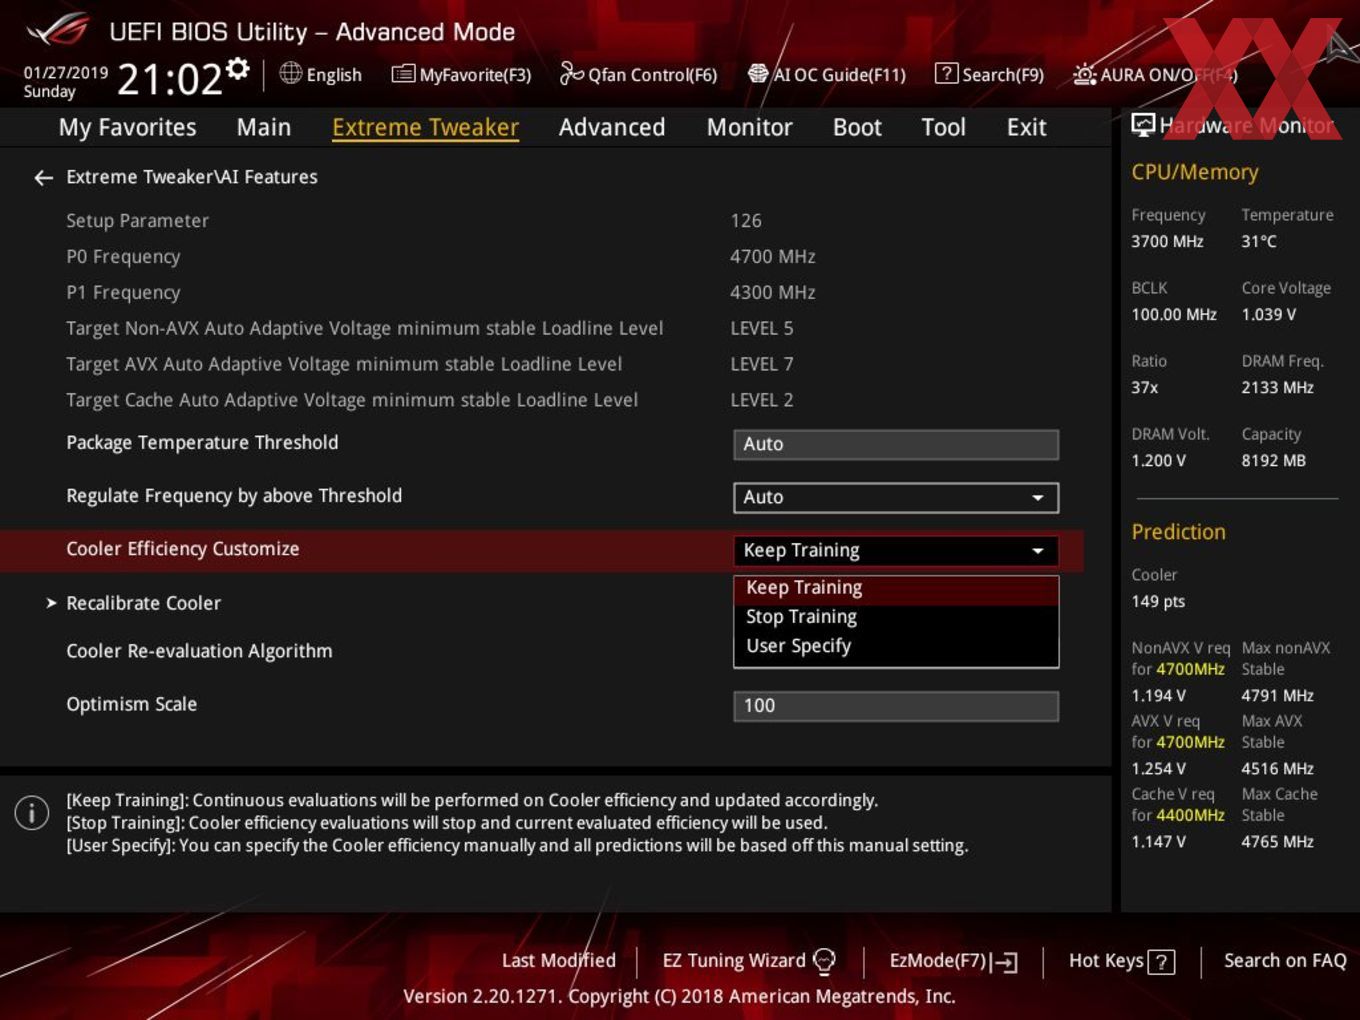The width and height of the screenshot is (1360, 1020).
Task: Select the Package Temperature Threshold label
Action: coord(202,443)
